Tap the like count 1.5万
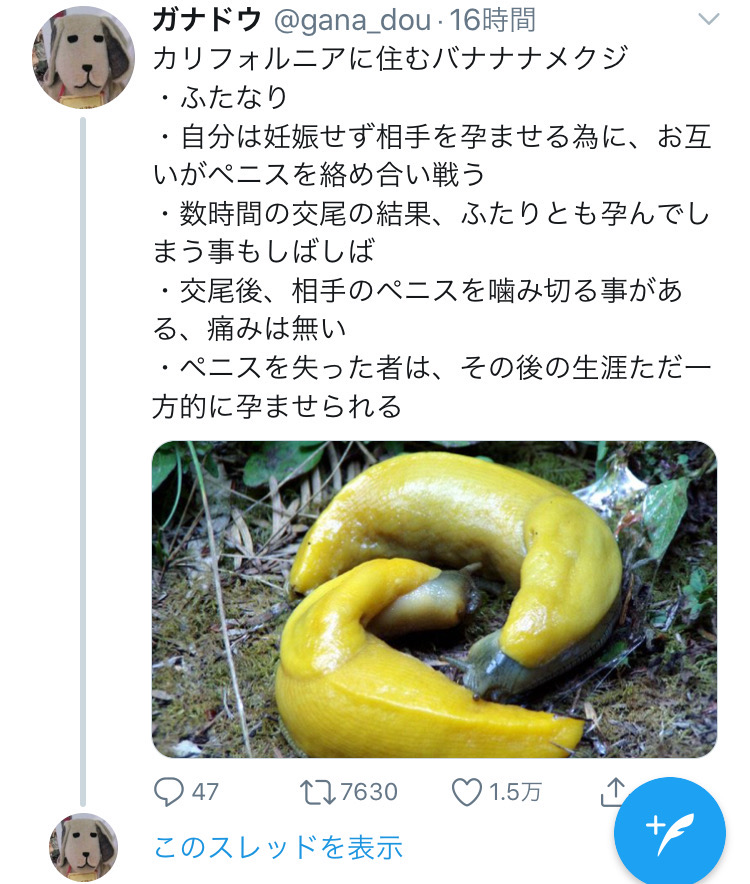Viewport: 750px width, 884px height. 516,792
